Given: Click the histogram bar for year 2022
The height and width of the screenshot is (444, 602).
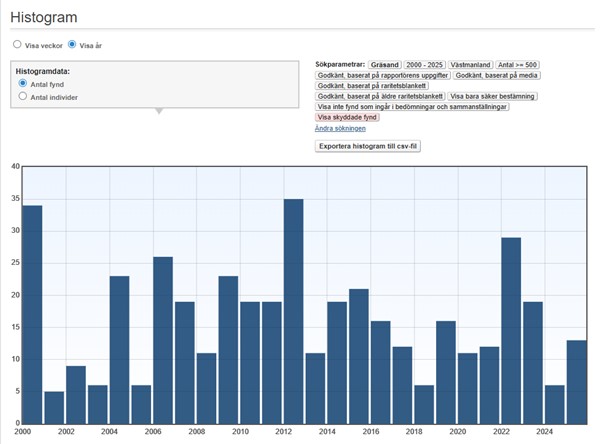Looking at the screenshot, I should coord(511,329).
